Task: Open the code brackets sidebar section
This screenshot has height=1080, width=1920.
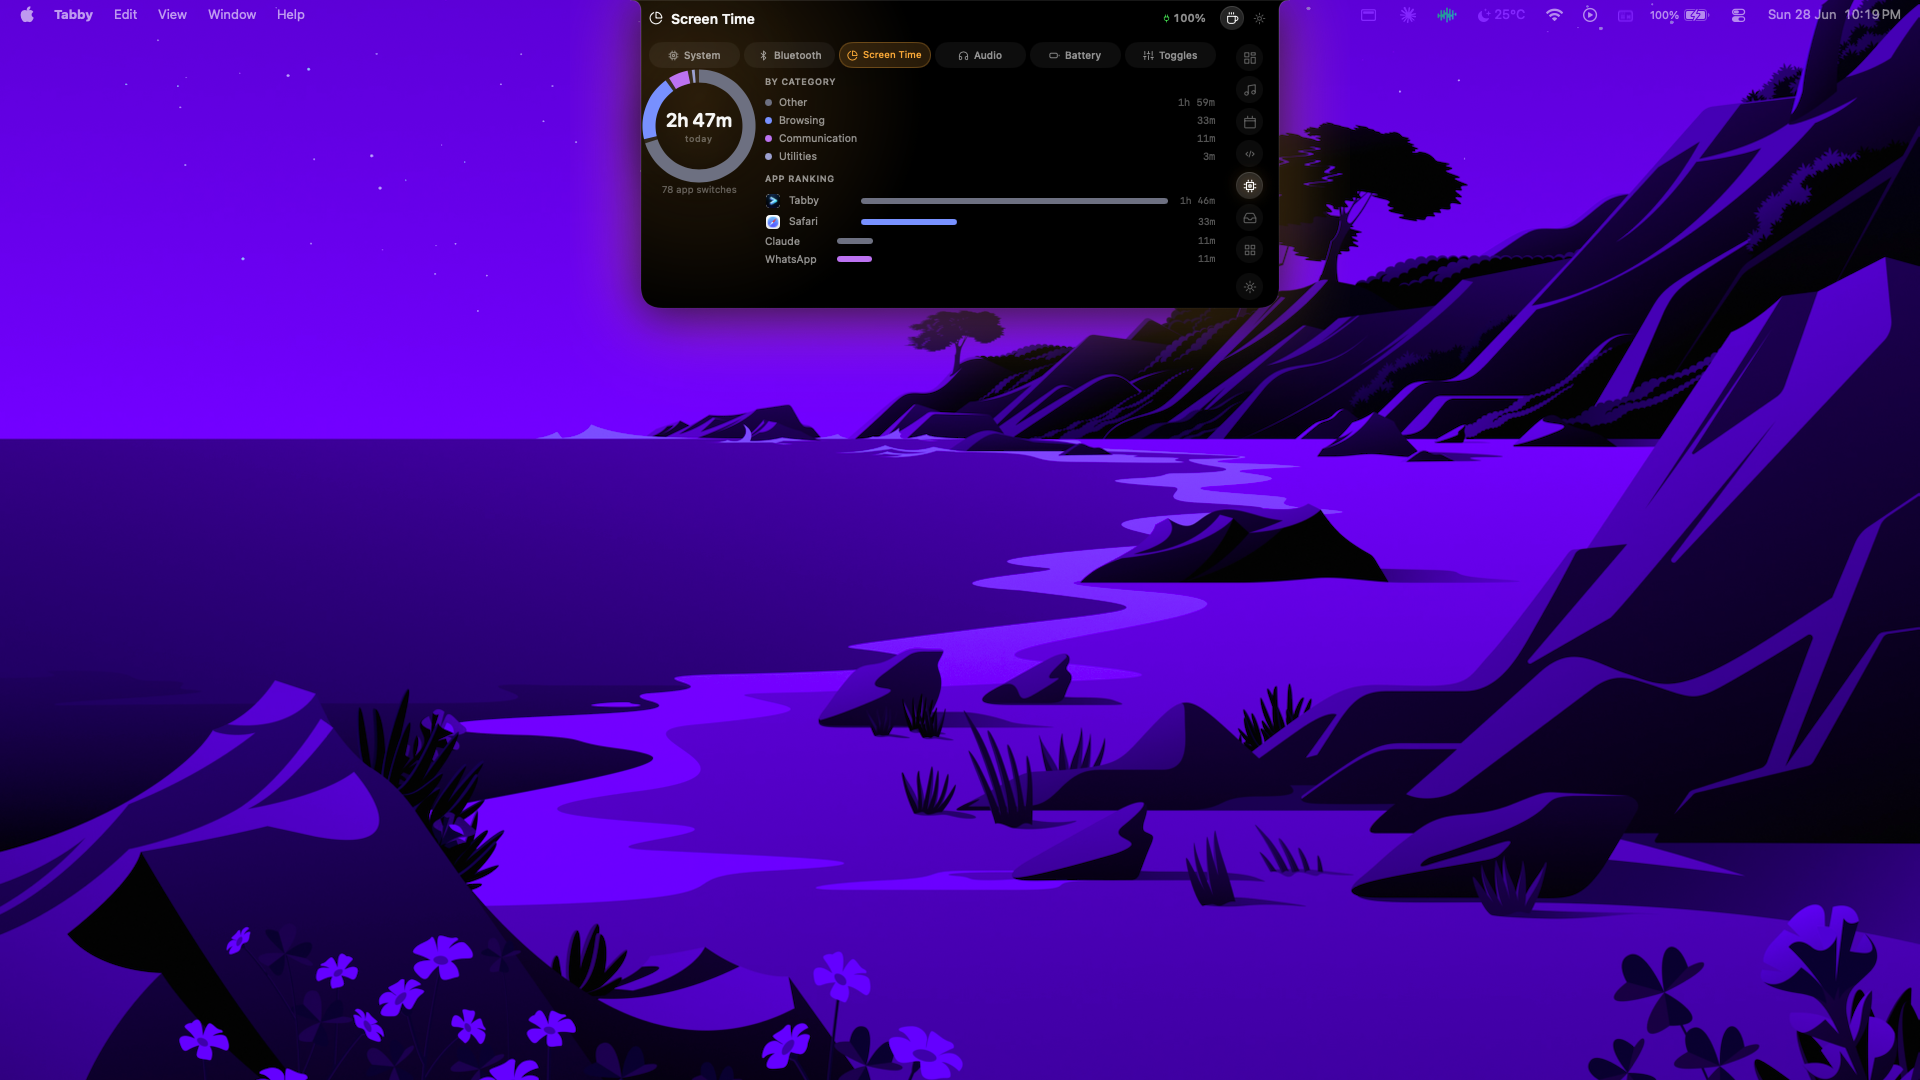Action: pyautogui.click(x=1250, y=154)
